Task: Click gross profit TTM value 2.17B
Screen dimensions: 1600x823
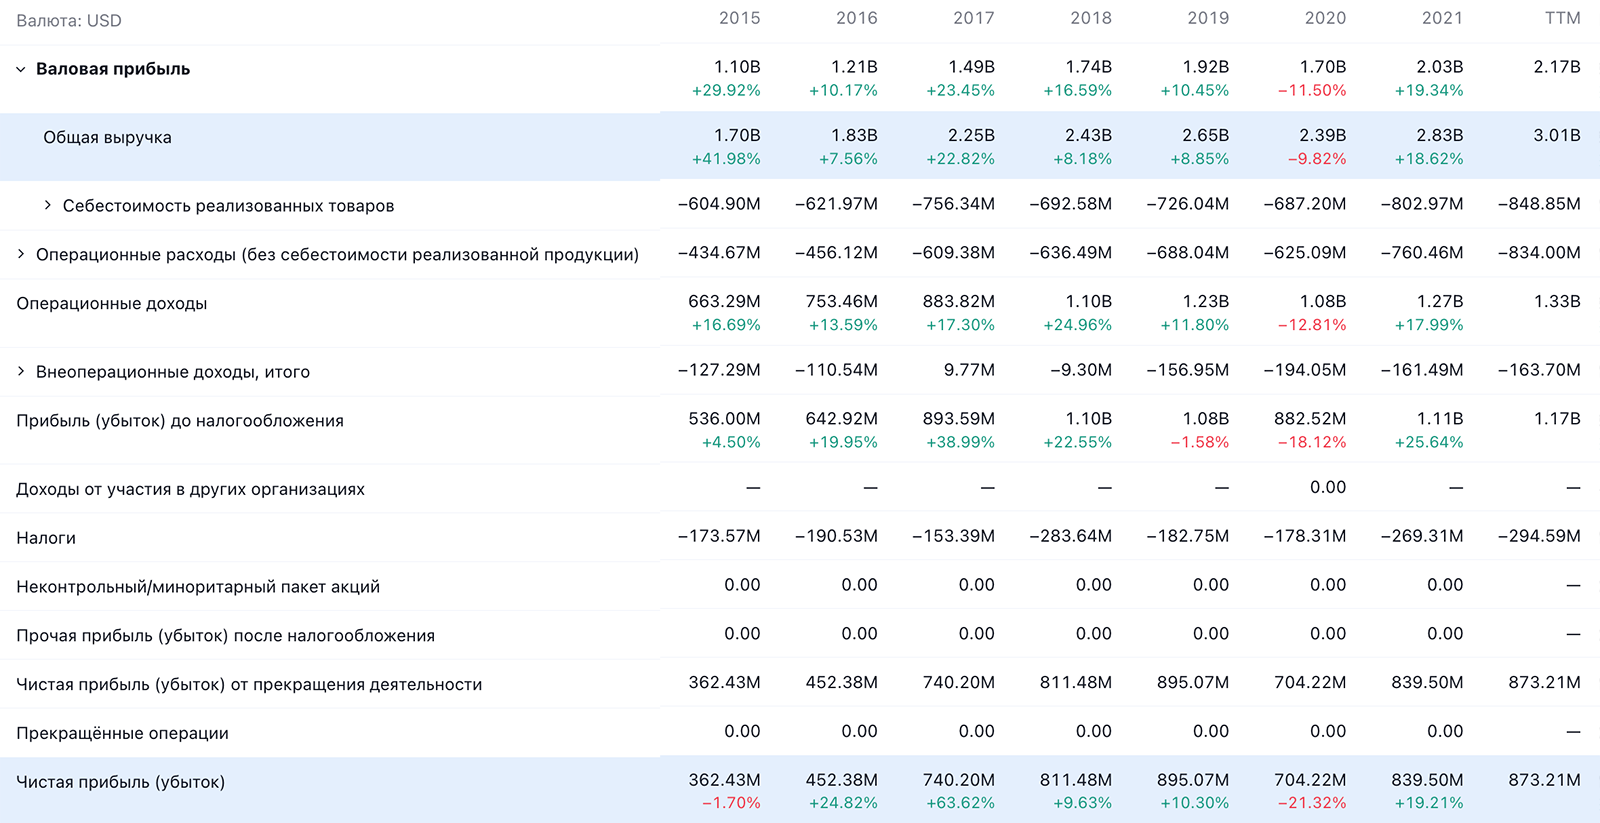Action: pos(1557,67)
